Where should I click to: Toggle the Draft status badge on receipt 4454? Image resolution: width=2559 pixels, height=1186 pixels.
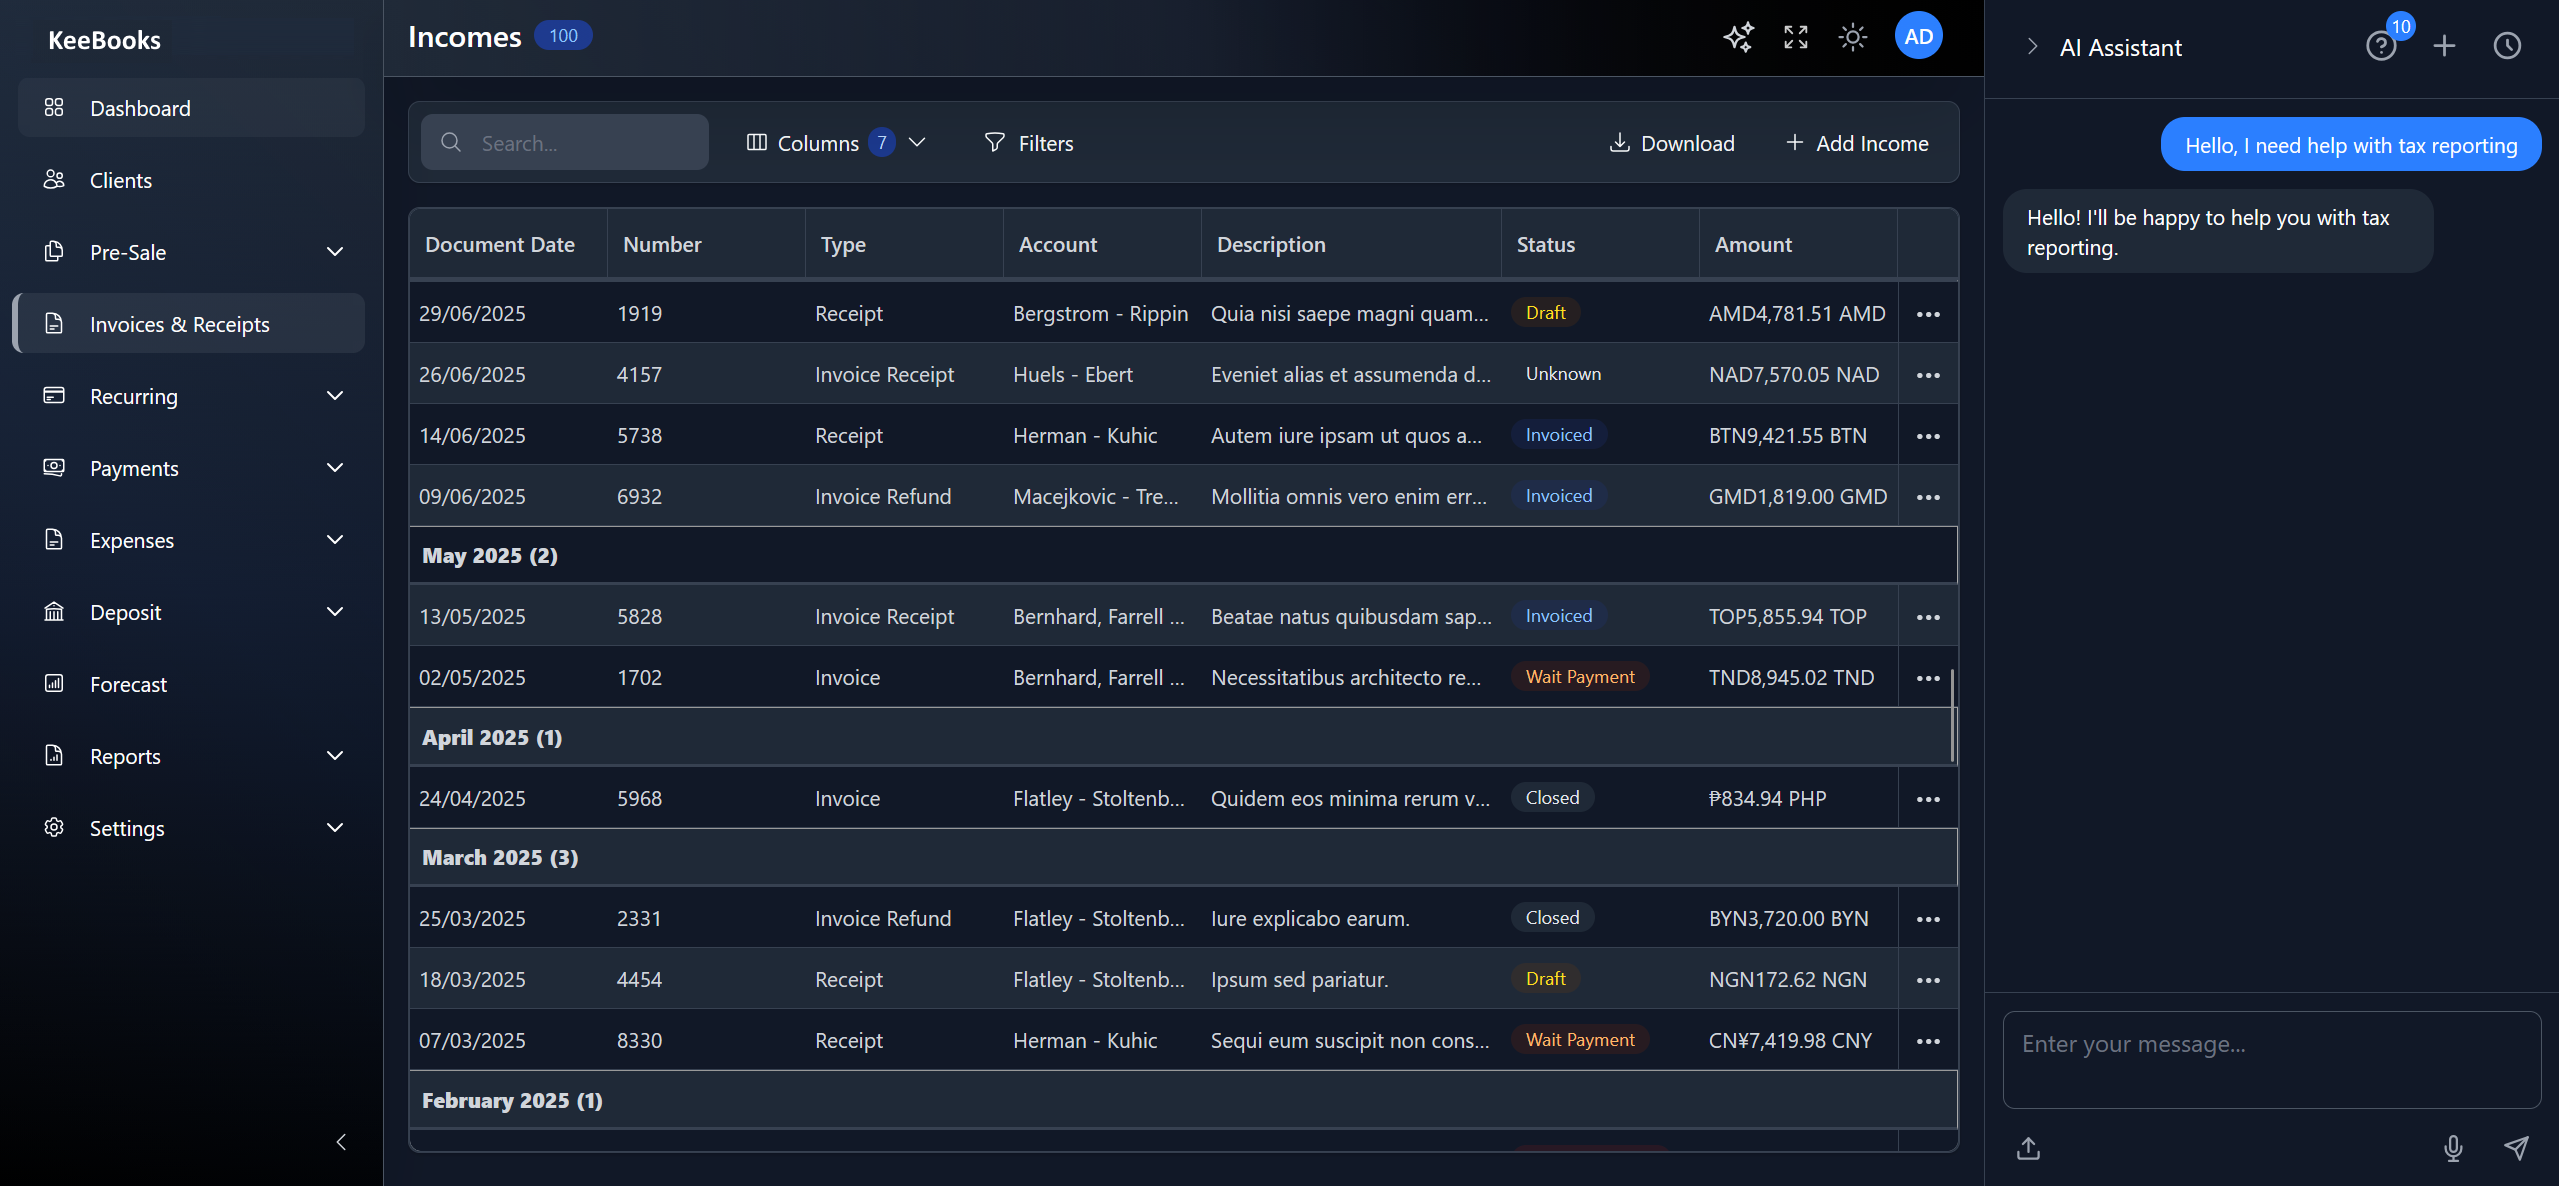pos(1545,978)
